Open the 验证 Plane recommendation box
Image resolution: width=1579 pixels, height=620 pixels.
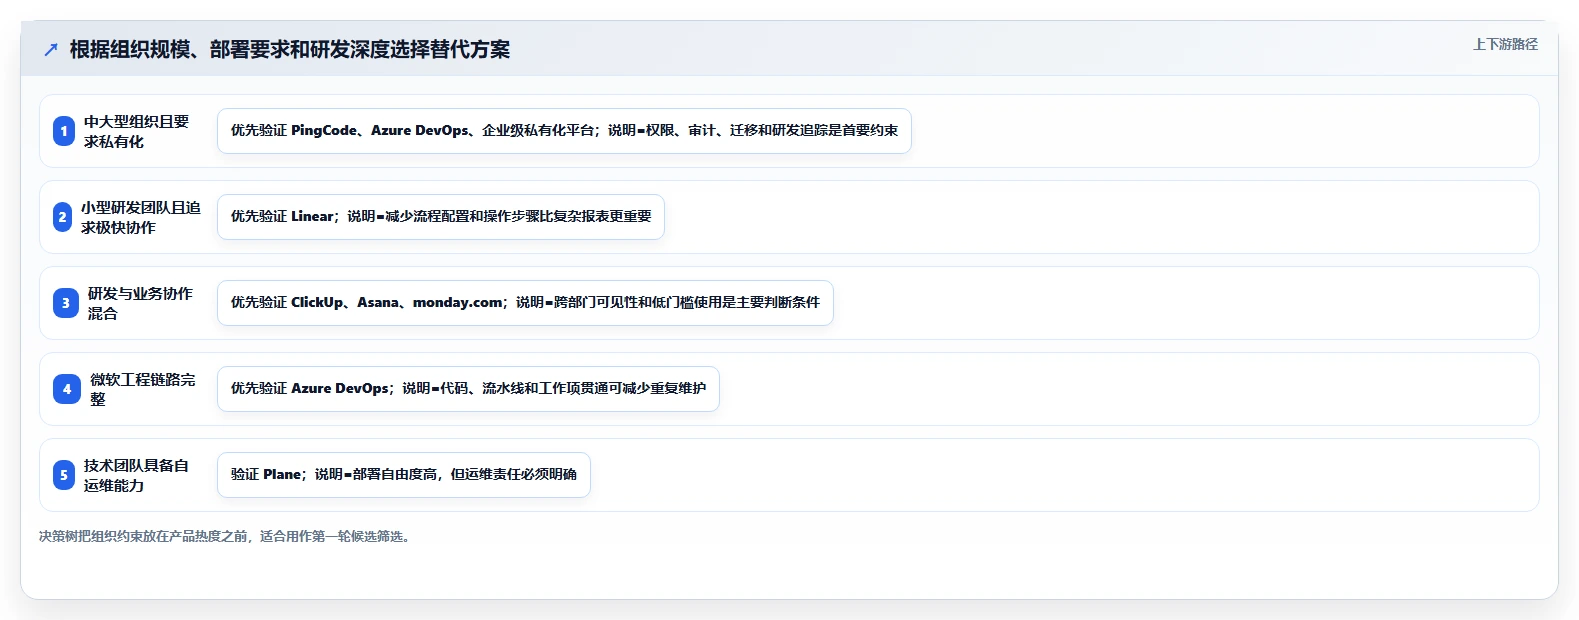(x=404, y=475)
